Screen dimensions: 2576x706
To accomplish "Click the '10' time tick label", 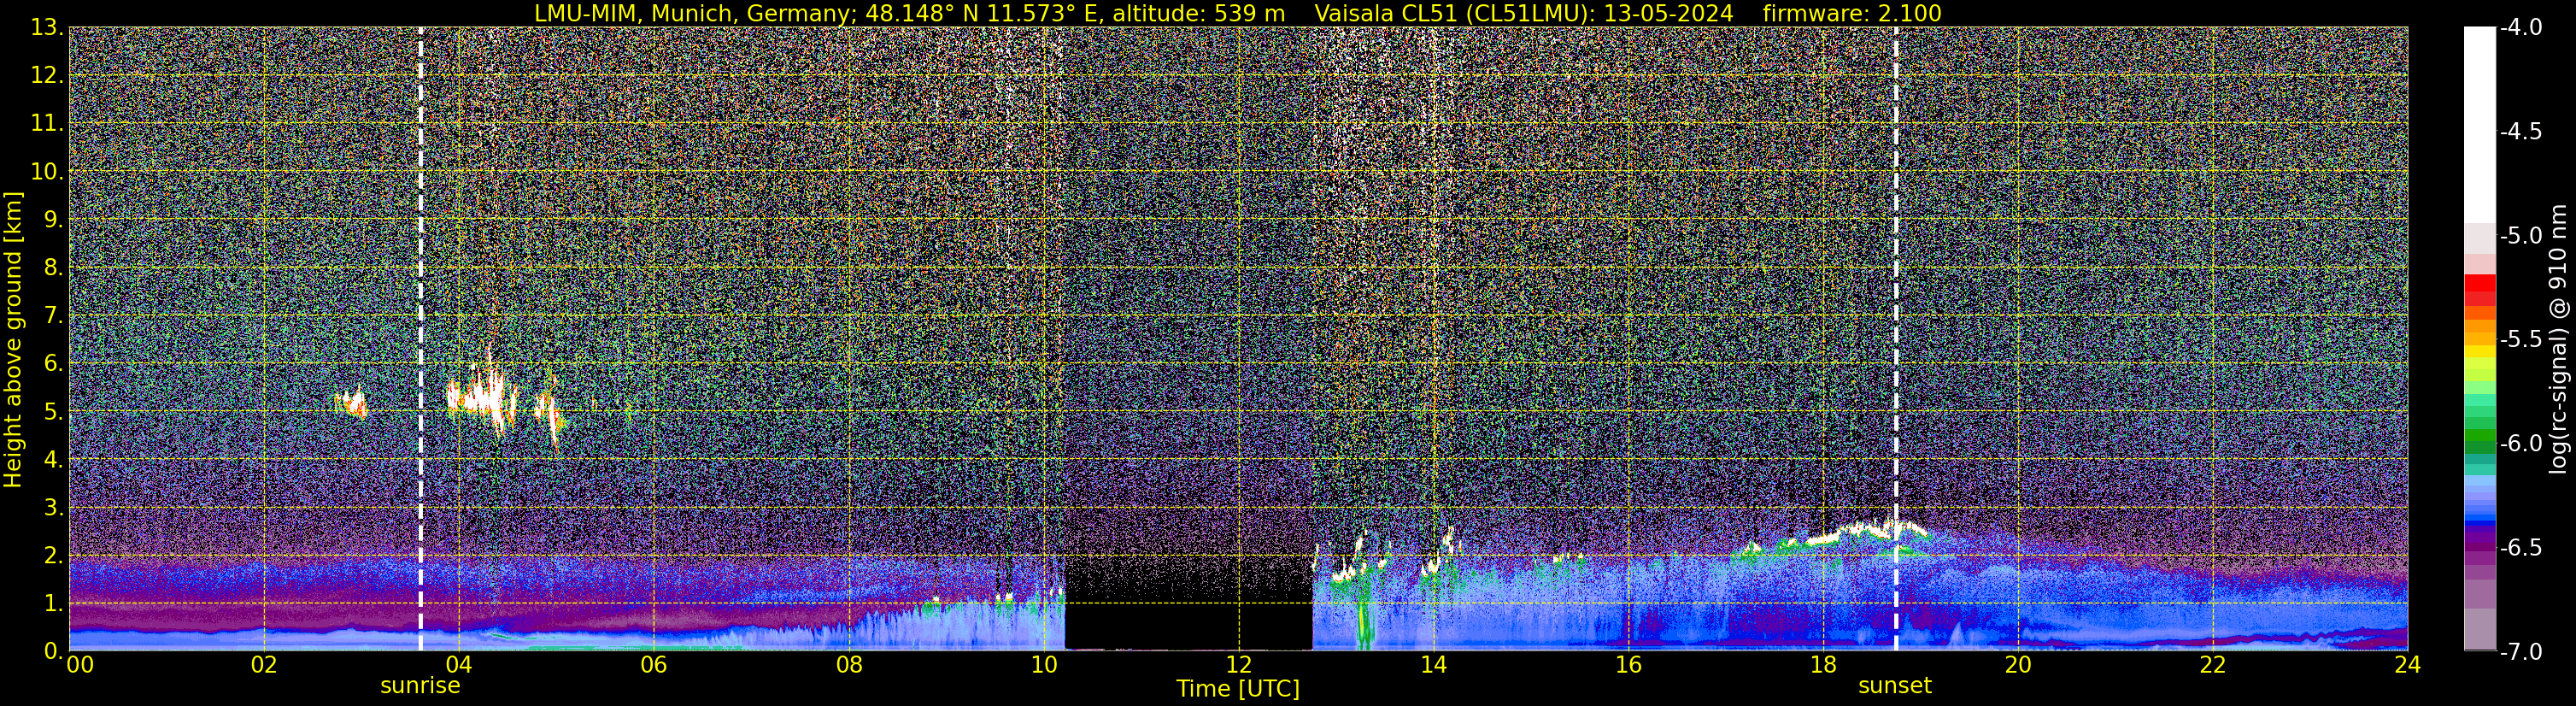I will pyautogui.click(x=1043, y=665).
